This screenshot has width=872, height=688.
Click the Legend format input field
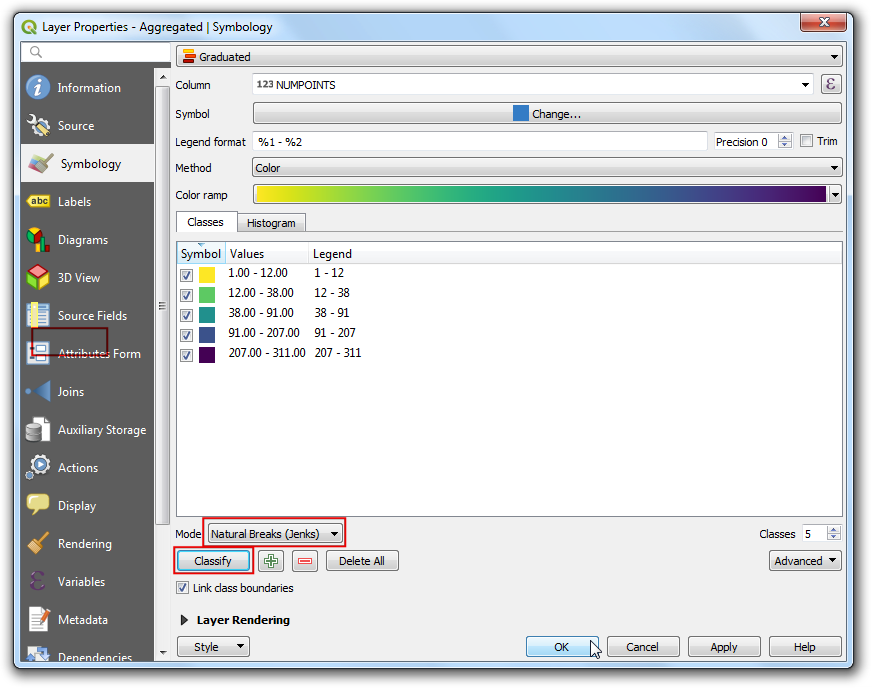click(480, 142)
